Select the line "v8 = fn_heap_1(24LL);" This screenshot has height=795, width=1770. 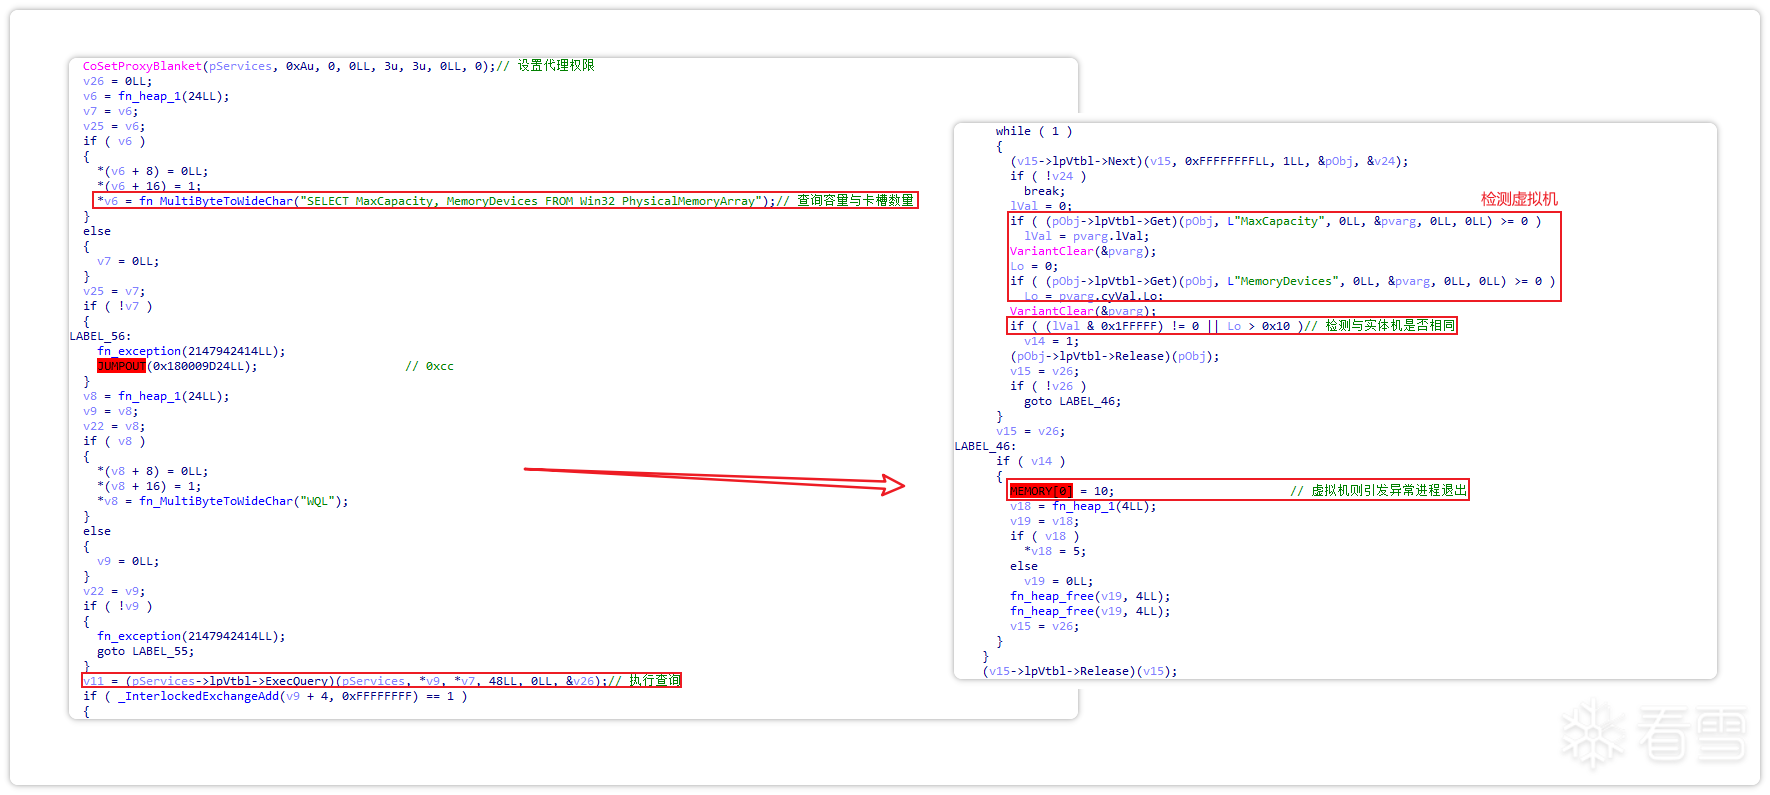click(156, 396)
